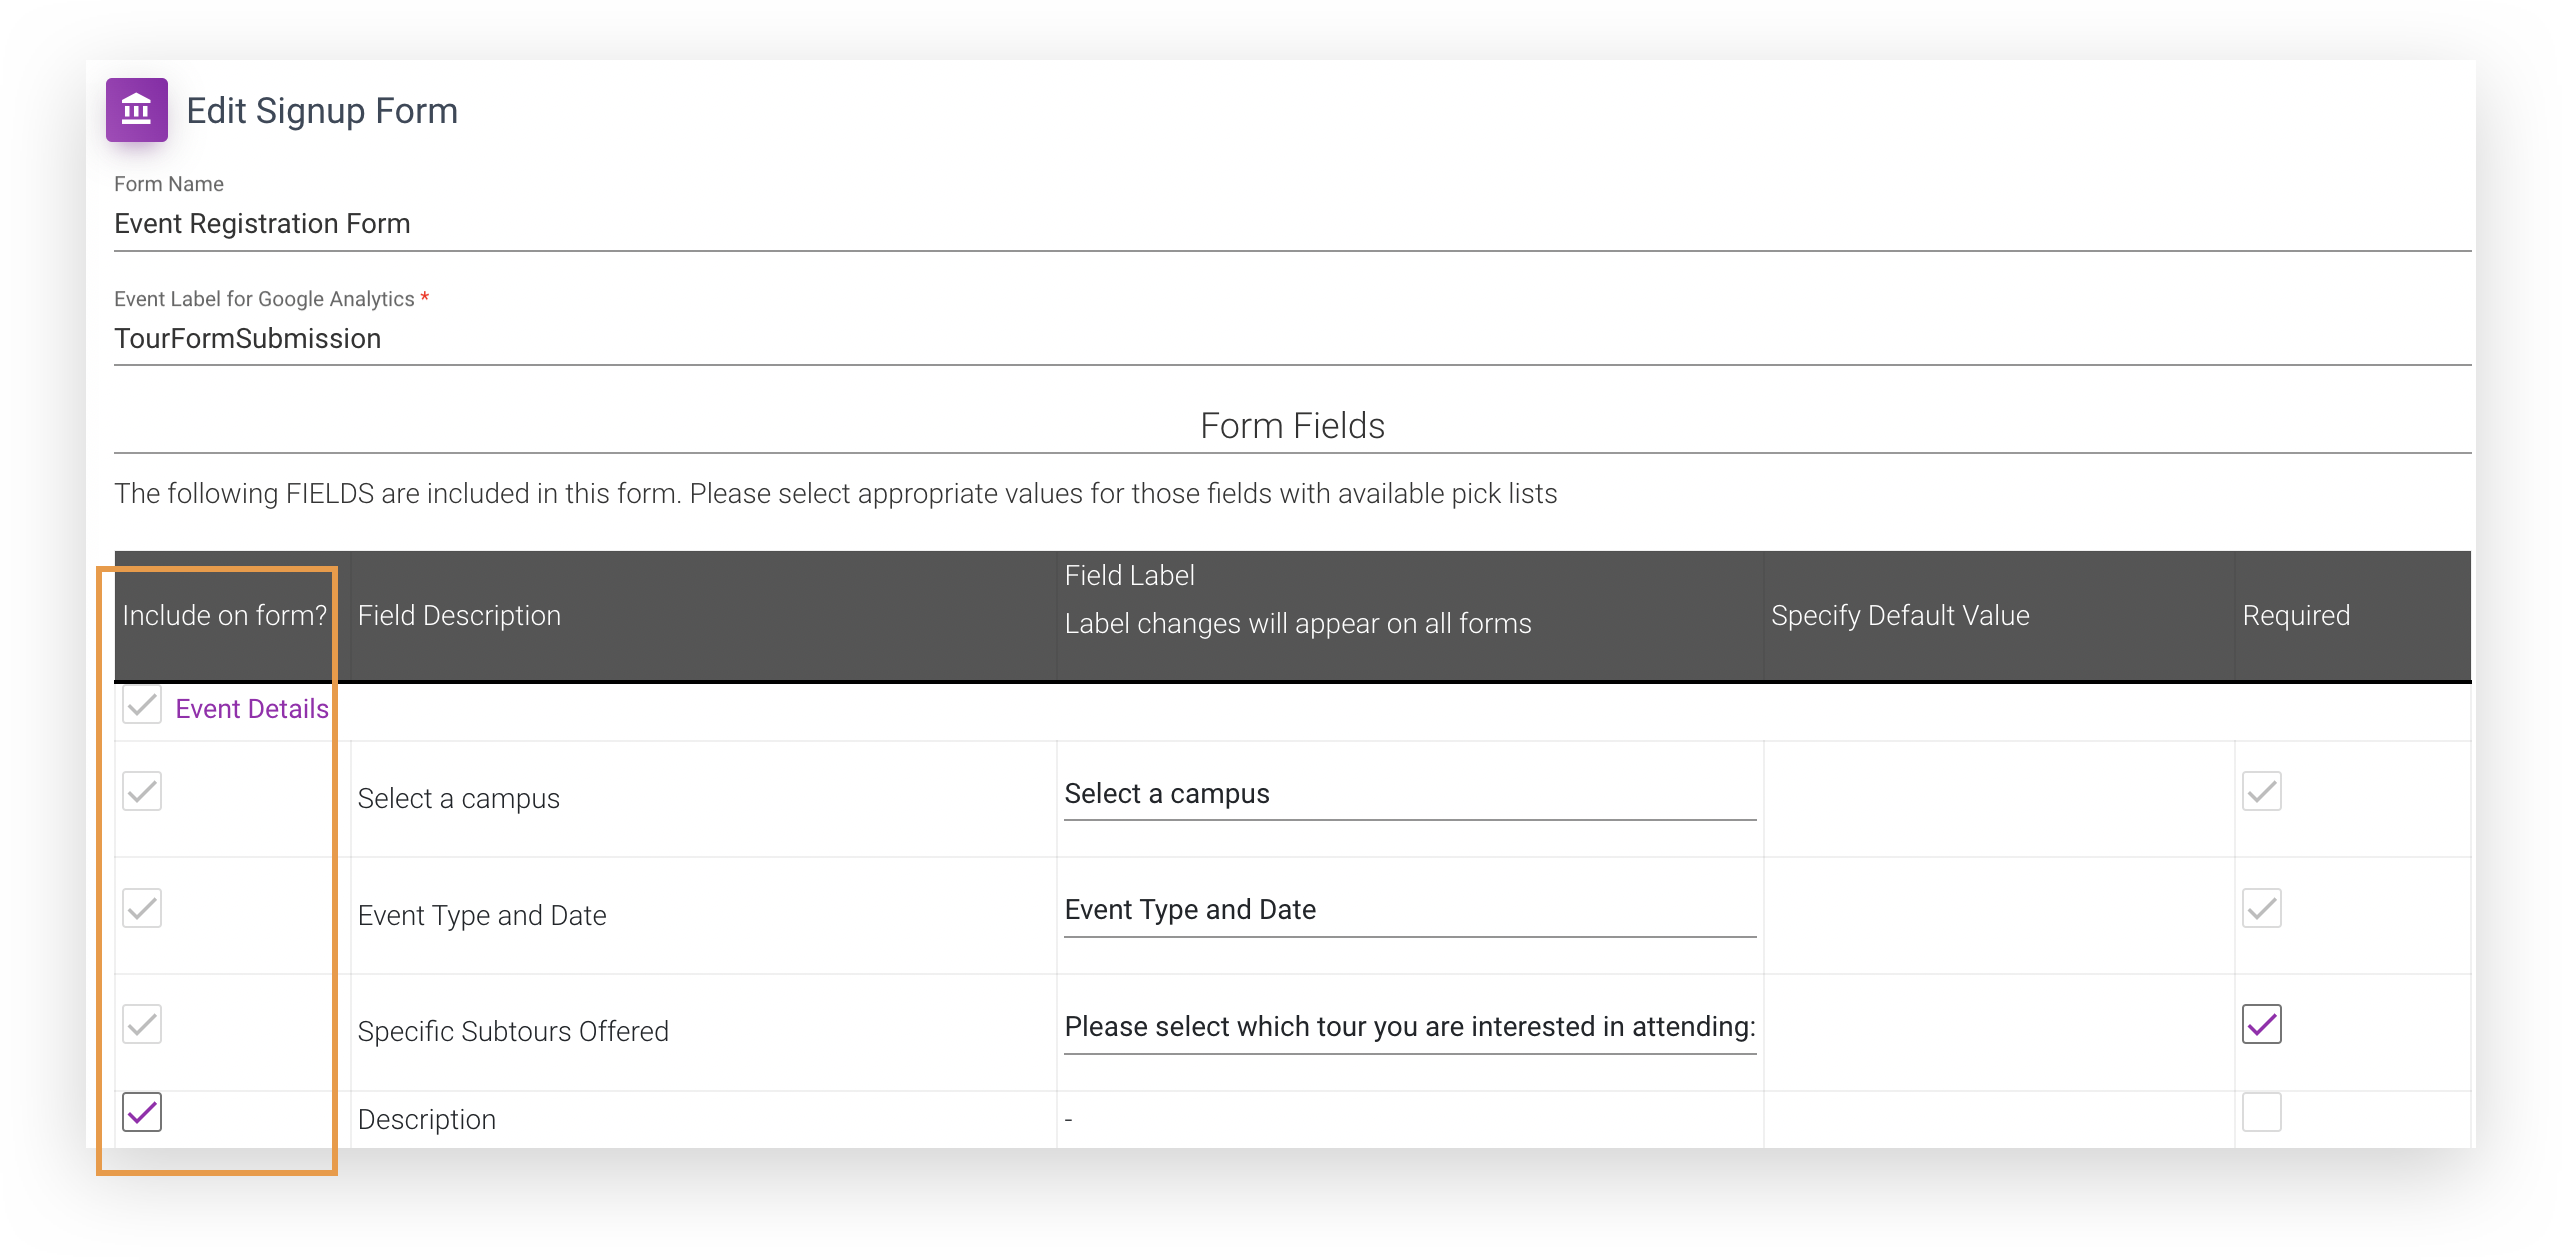
Task: Toggle the Description field inclusion checkbox
Action: (x=141, y=1113)
